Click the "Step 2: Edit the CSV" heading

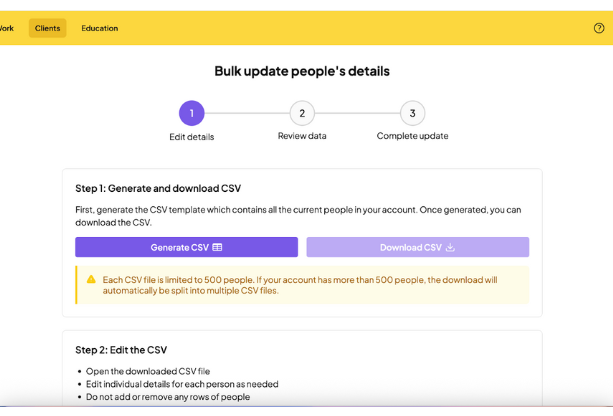pyautogui.click(x=121, y=350)
